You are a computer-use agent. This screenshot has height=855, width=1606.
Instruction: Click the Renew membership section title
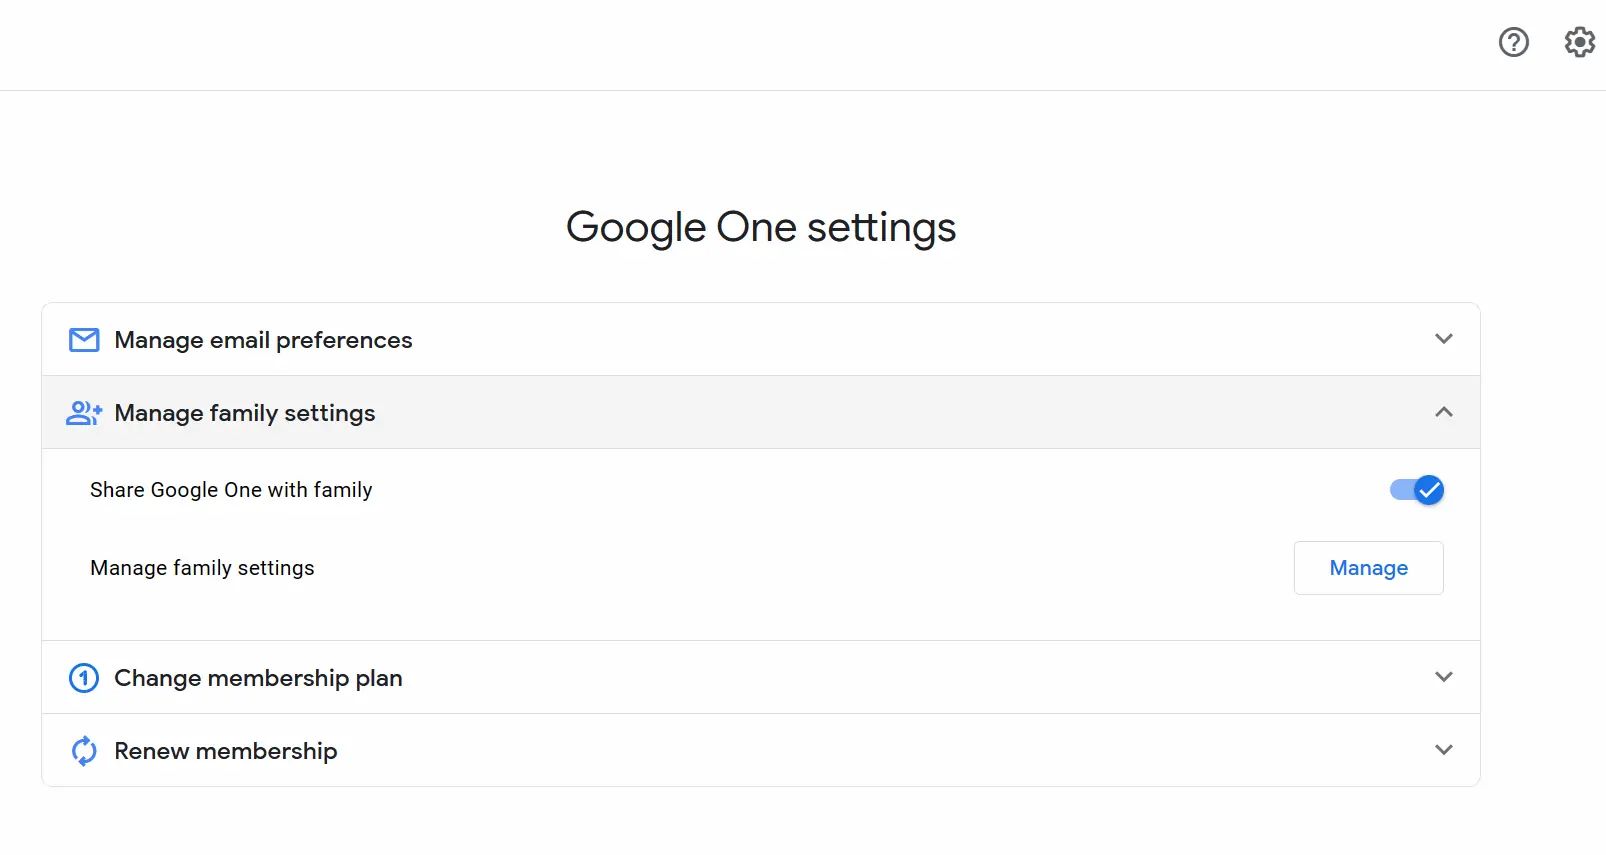pyautogui.click(x=225, y=751)
